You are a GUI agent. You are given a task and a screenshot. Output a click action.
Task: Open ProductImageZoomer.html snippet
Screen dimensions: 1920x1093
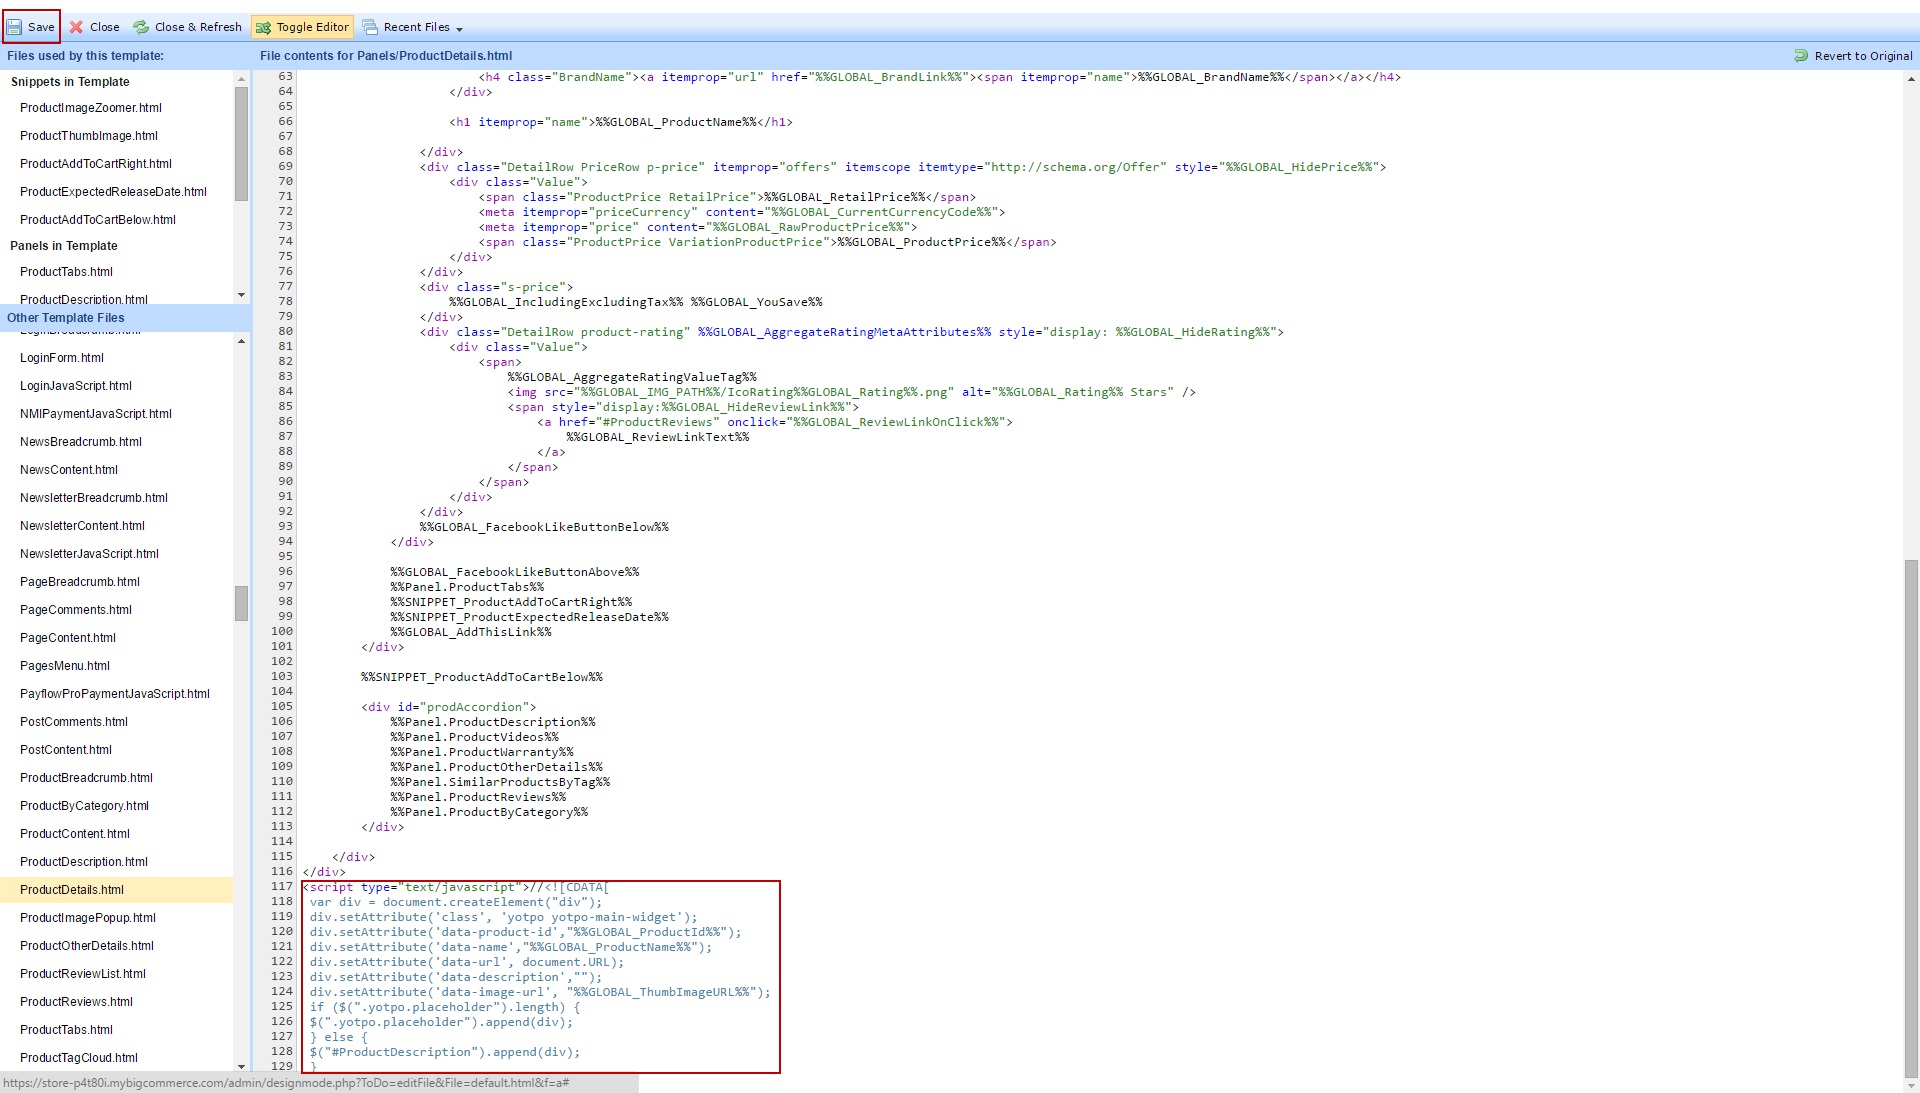[x=90, y=108]
